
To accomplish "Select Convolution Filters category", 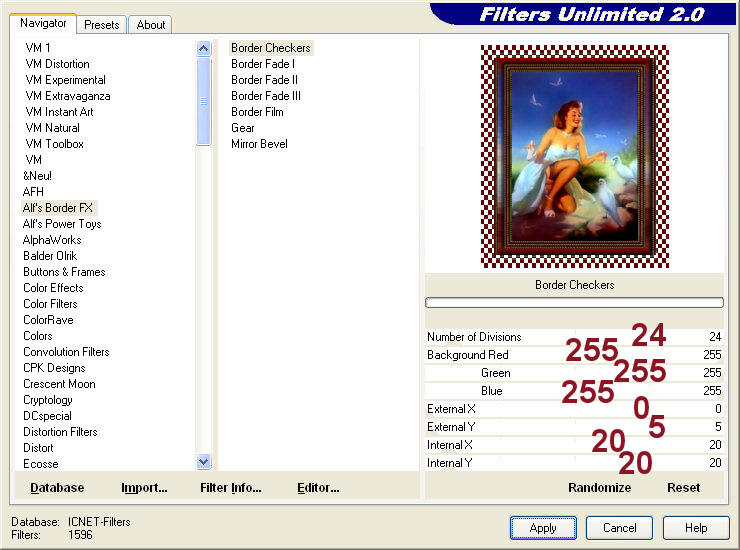I will tap(66, 352).
